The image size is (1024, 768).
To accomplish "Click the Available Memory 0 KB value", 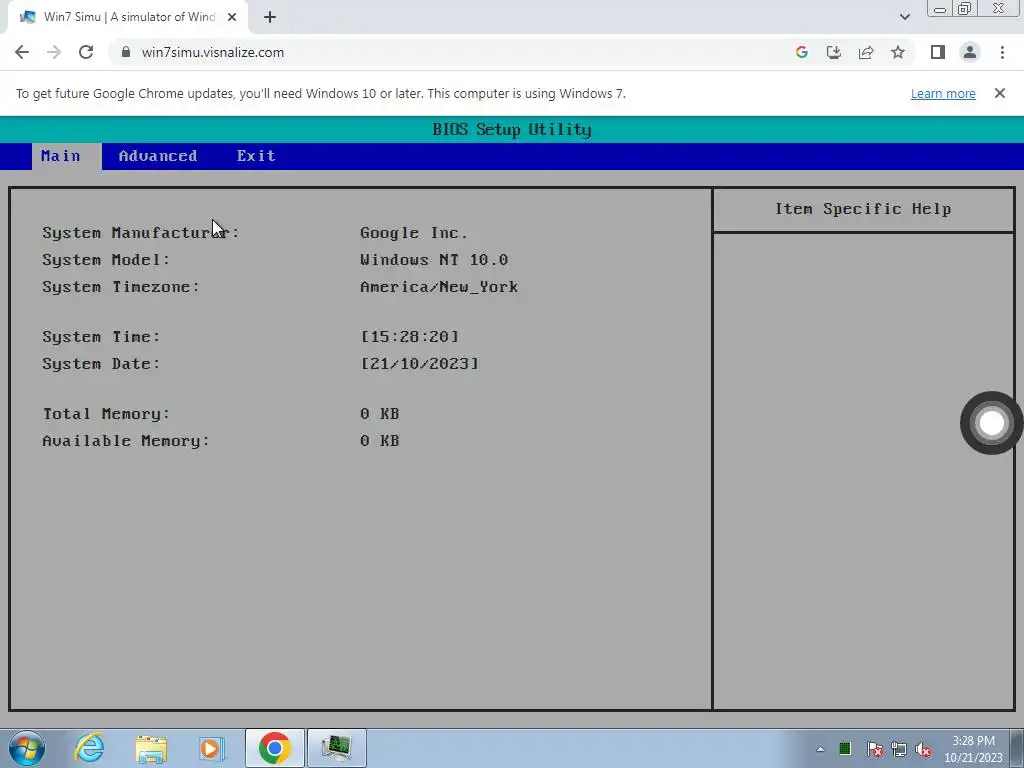I will point(379,441).
